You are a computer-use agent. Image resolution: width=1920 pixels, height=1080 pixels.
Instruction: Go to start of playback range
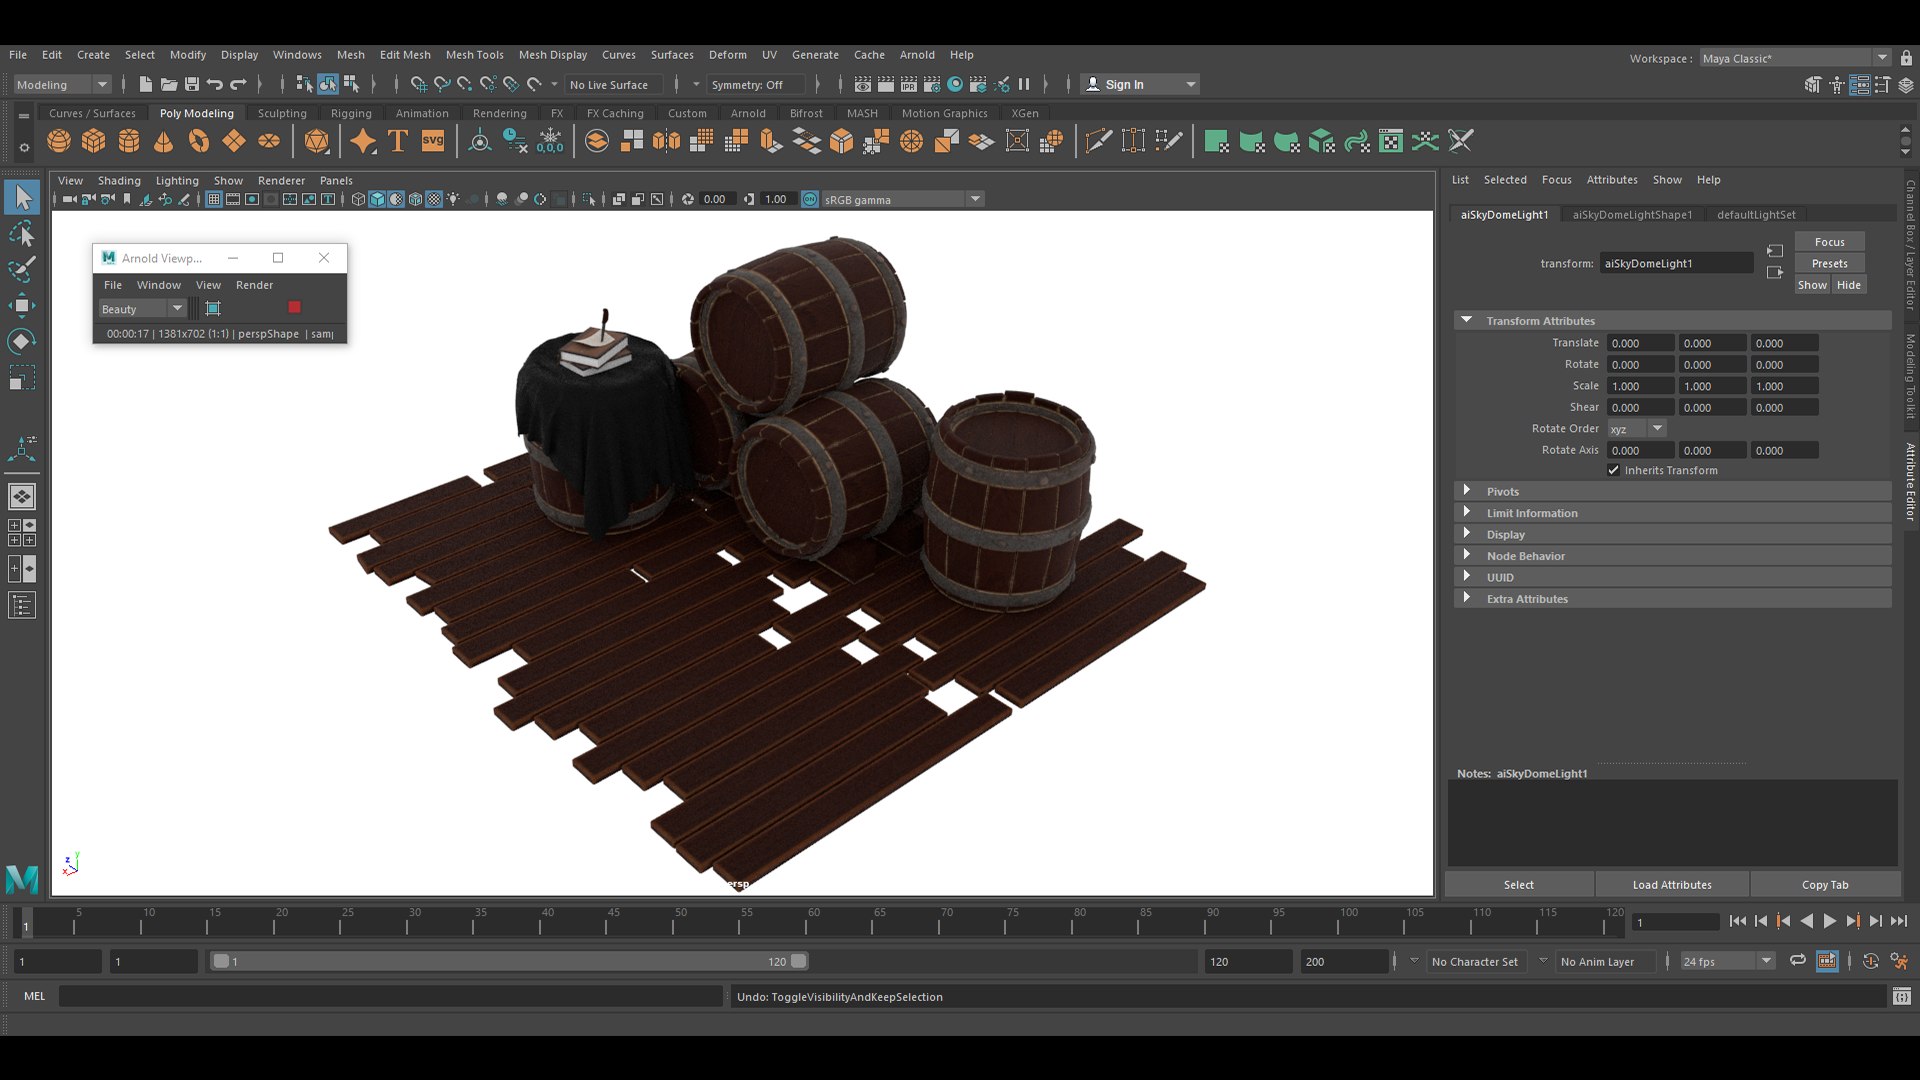(1737, 921)
